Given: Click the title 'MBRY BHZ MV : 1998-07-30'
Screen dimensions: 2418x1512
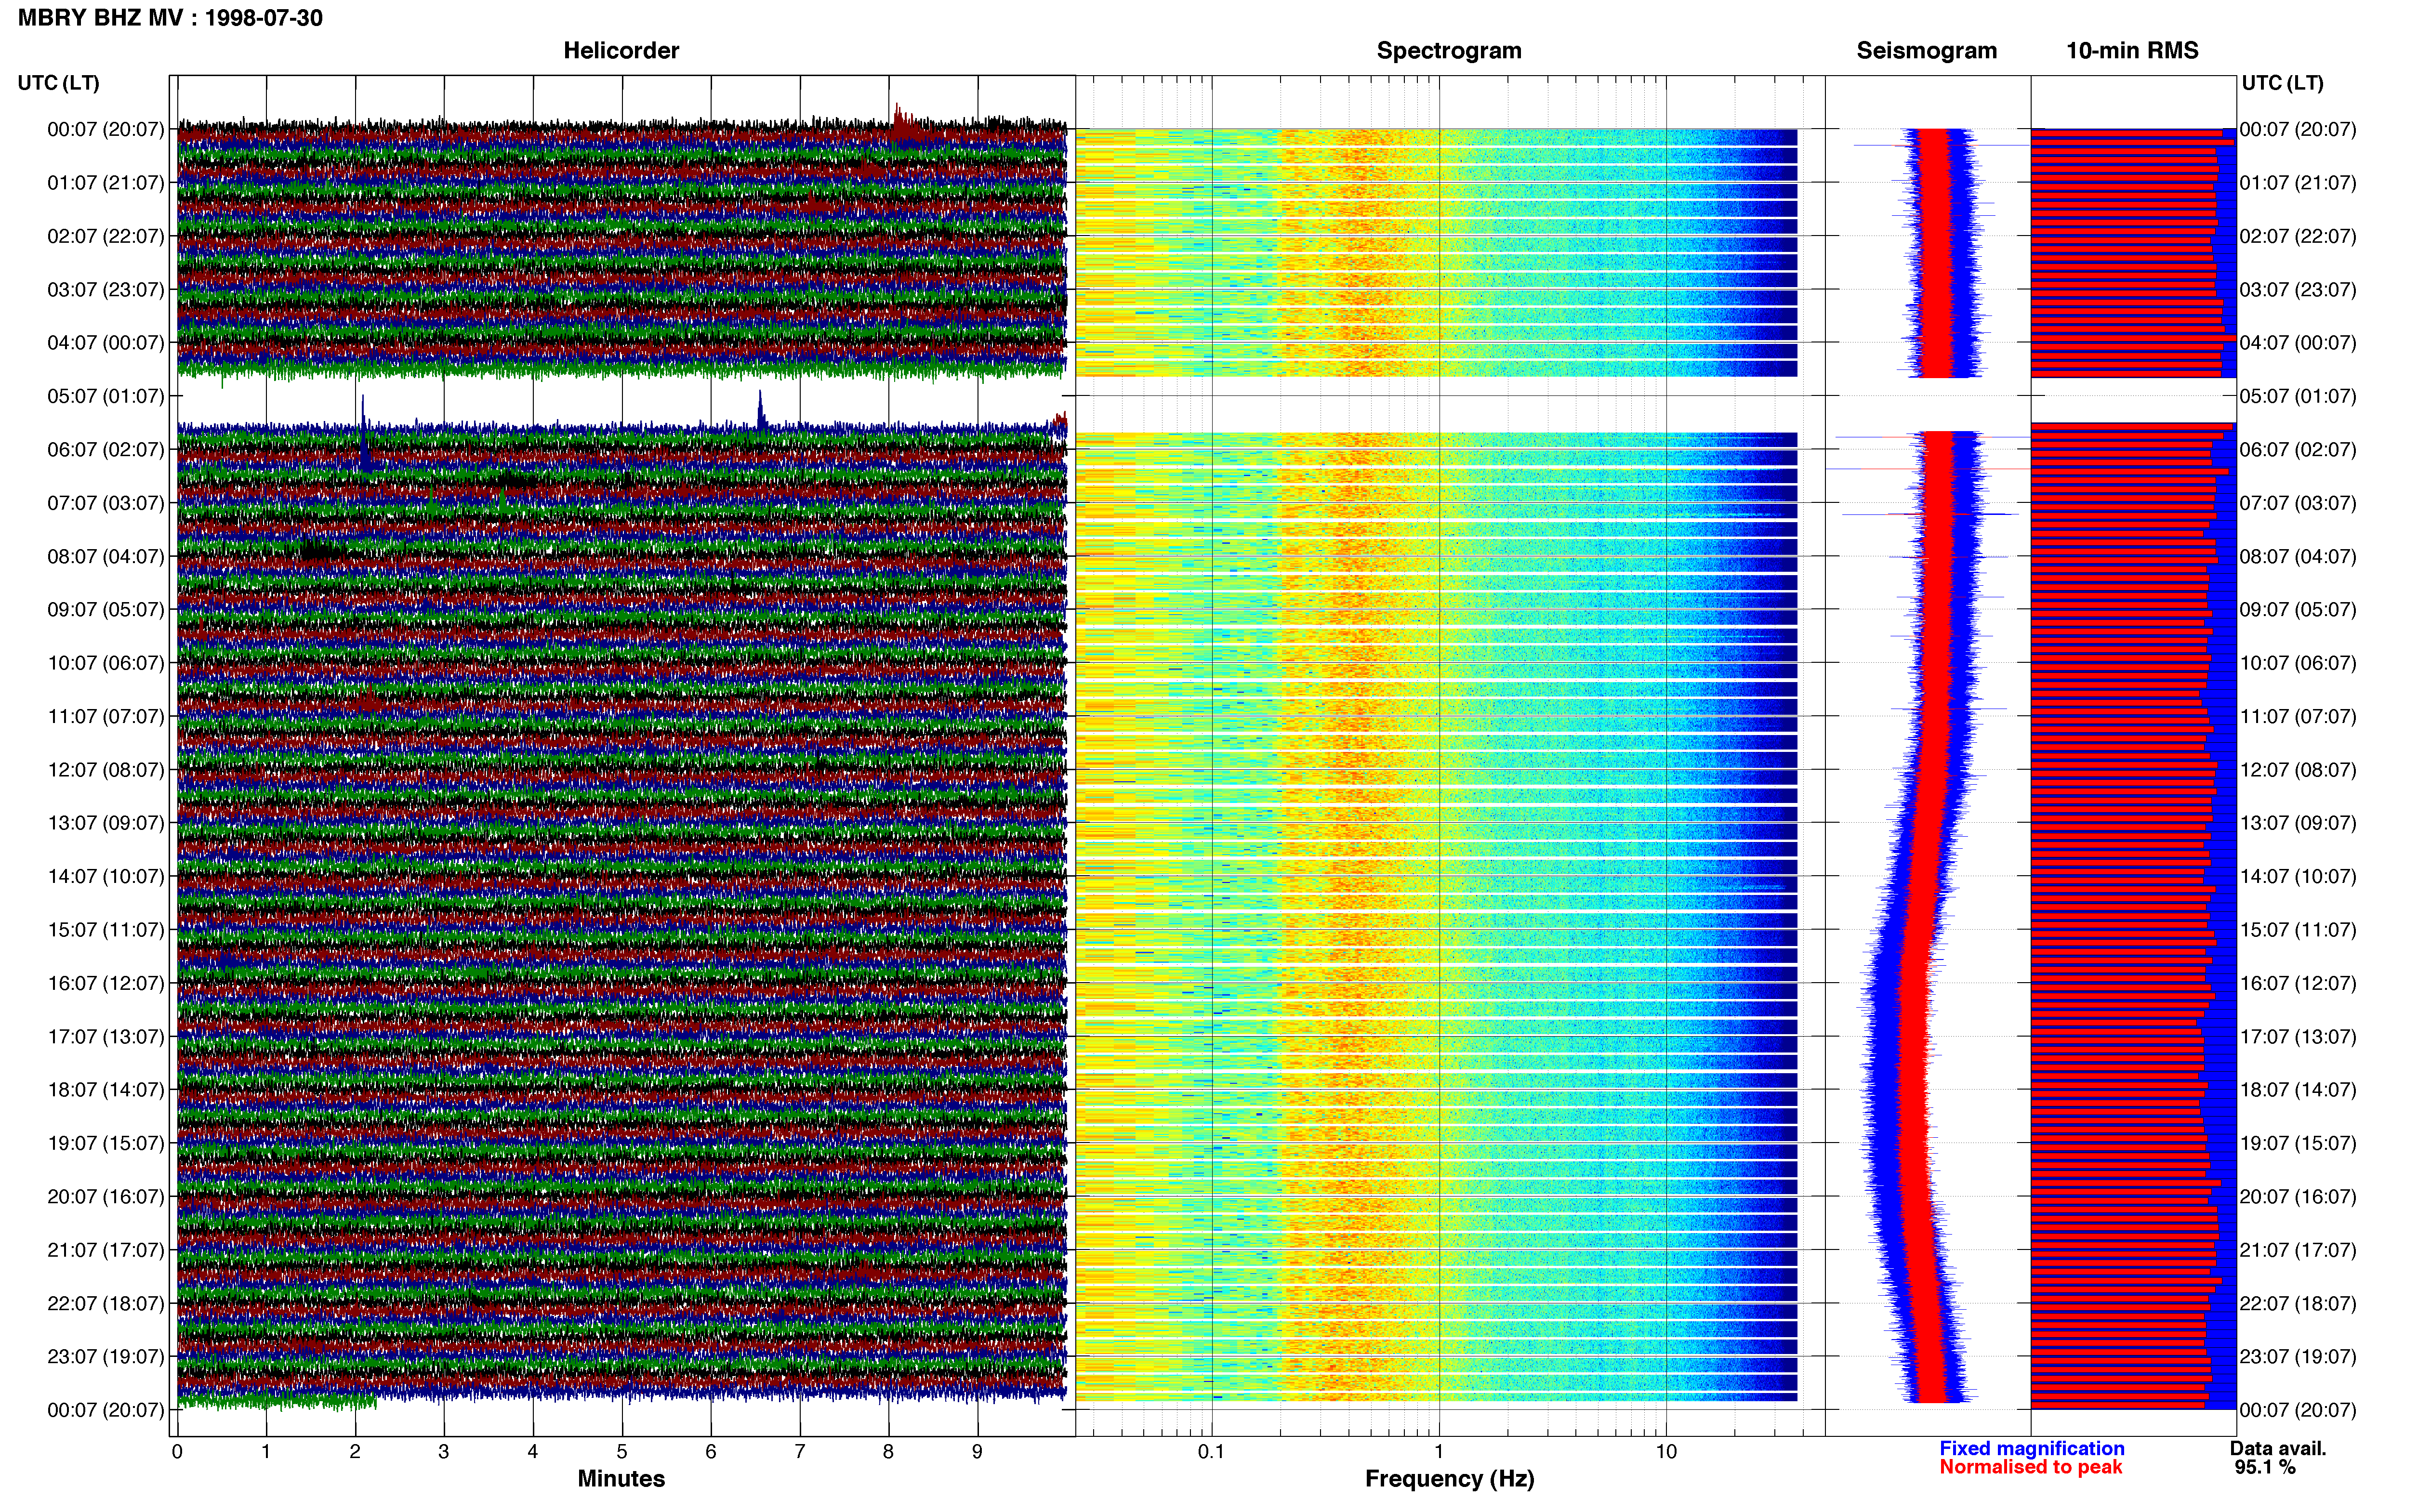Looking at the screenshot, I should click(170, 18).
